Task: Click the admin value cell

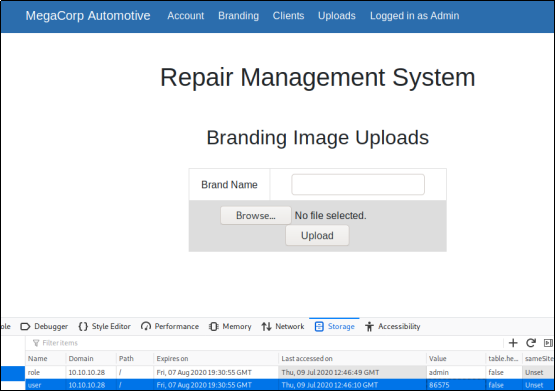Action: tap(456, 372)
